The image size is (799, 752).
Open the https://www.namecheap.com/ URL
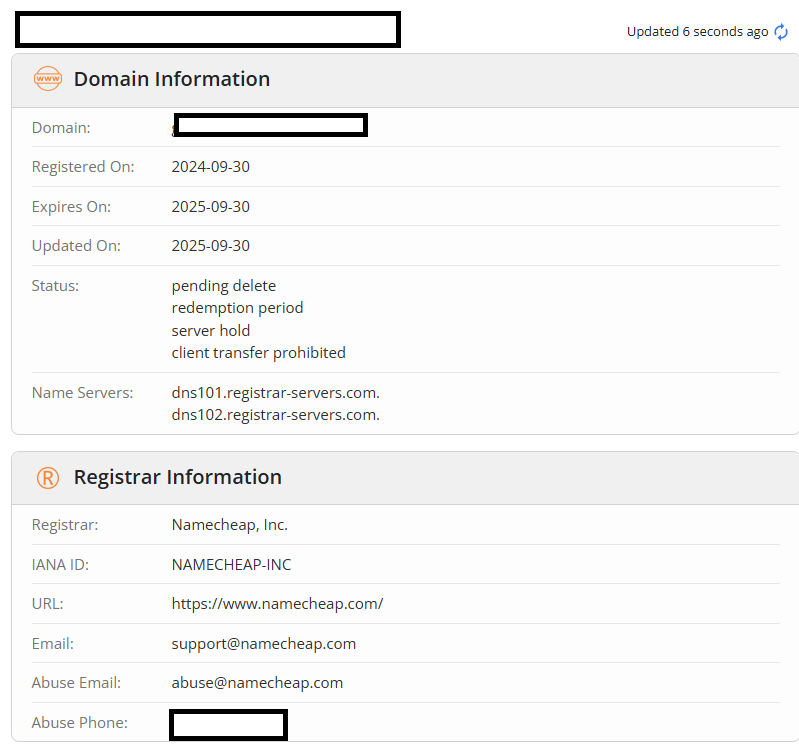(277, 604)
